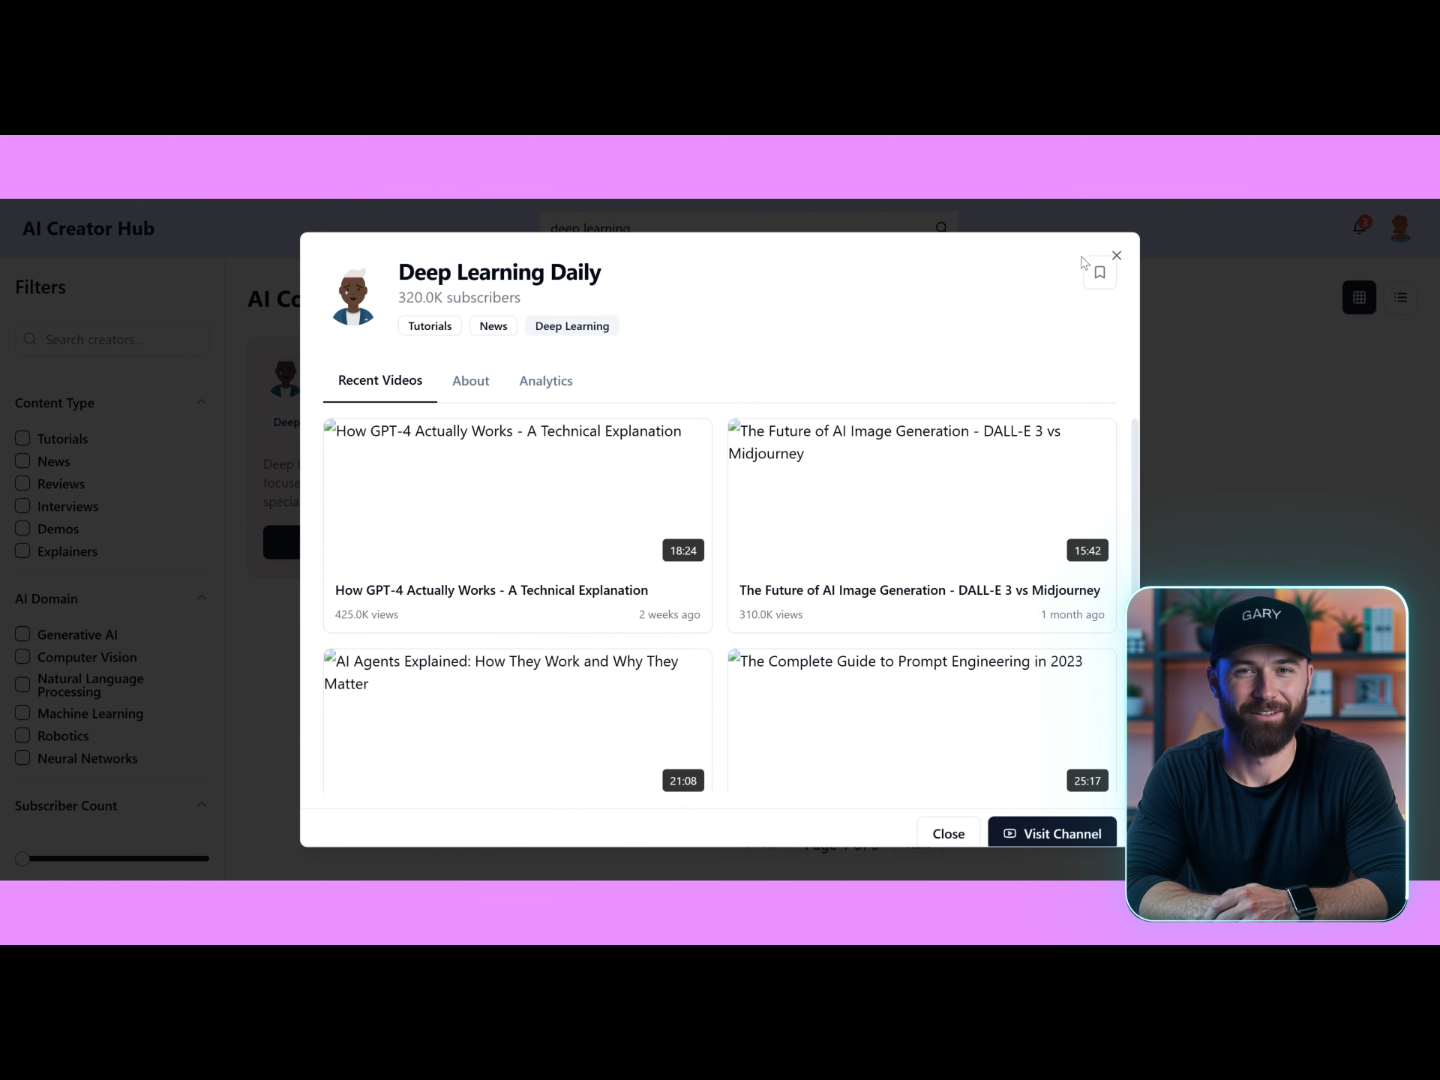Click the '1 month ago' timestamp
The height and width of the screenshot is (1080, 1440).
point(1073,614)
